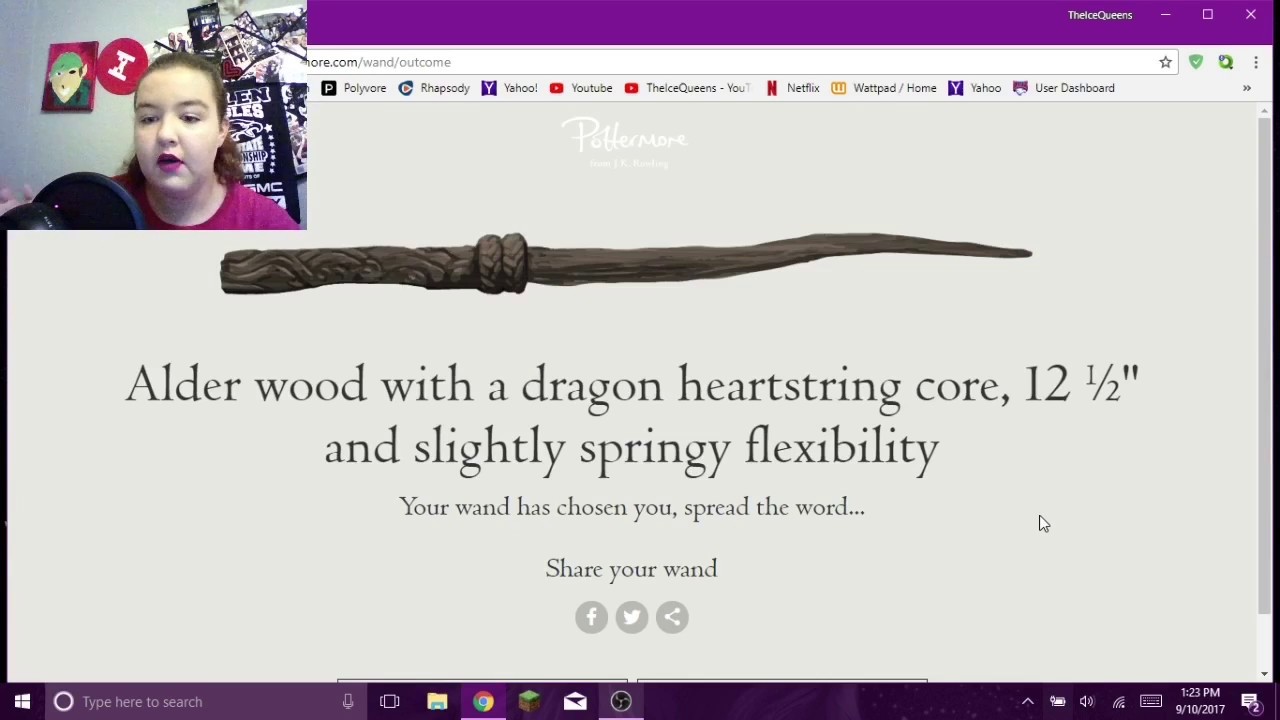1280x720 pixels.
Task: Share wand on Facebook
Action: click(591, 617)
